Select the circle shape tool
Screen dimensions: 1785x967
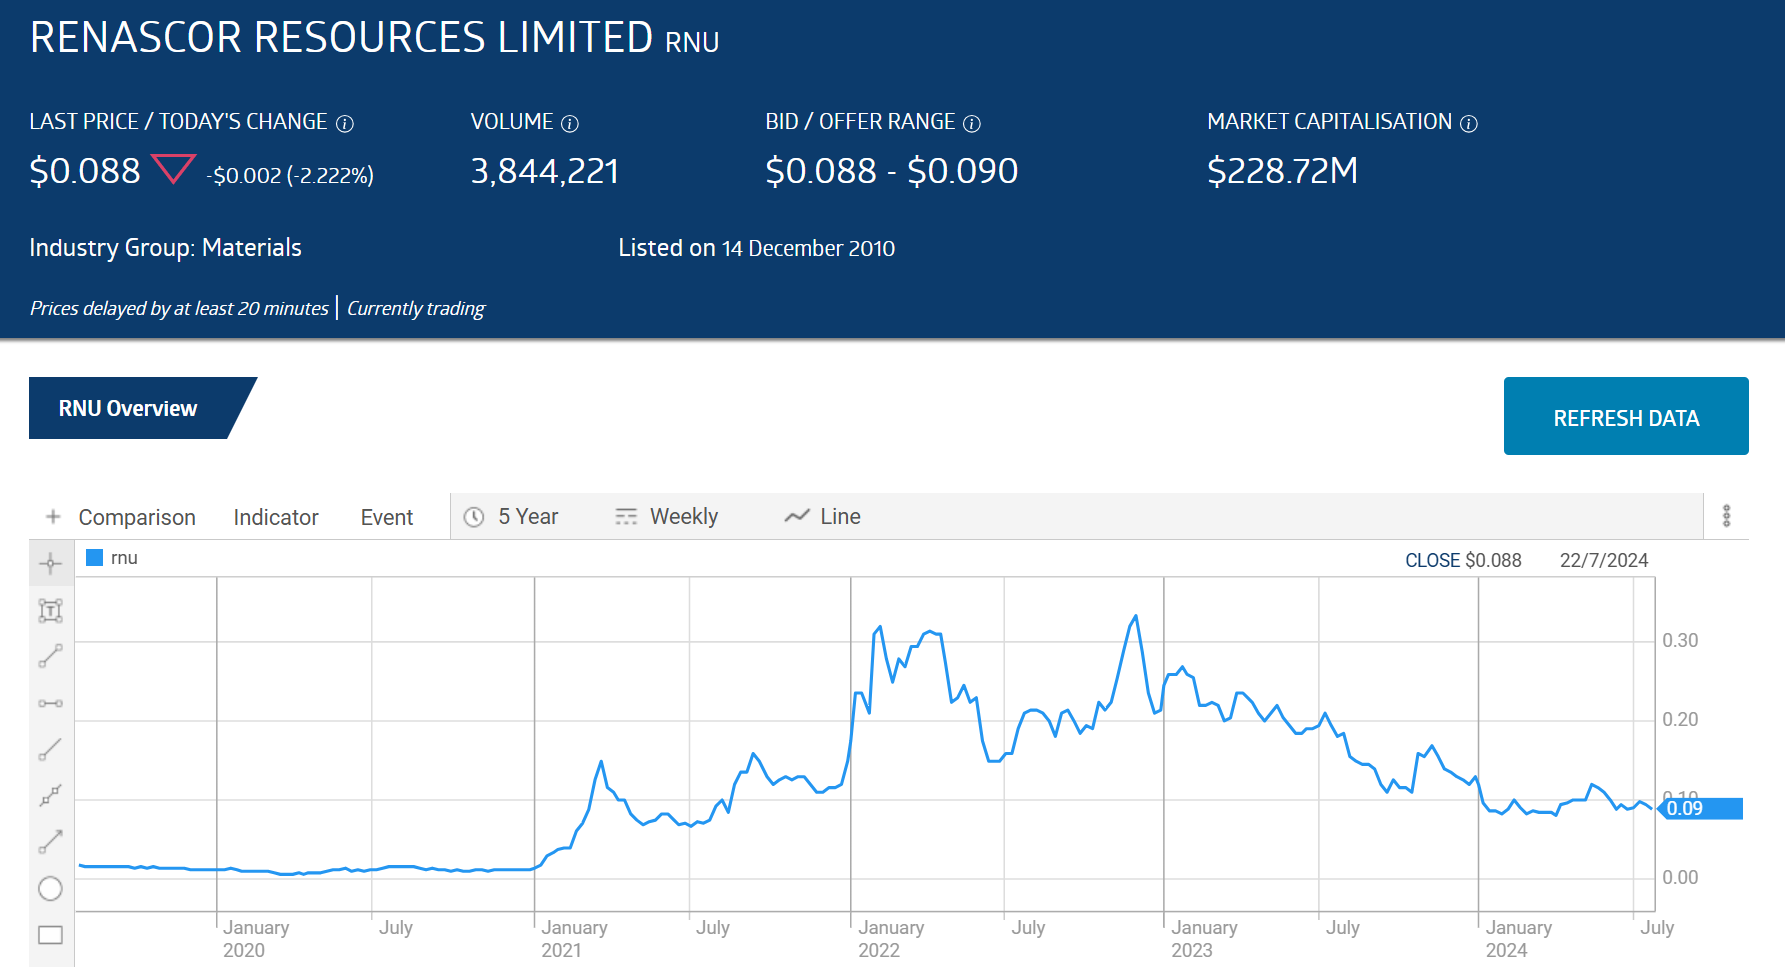[x=50, y=888]
